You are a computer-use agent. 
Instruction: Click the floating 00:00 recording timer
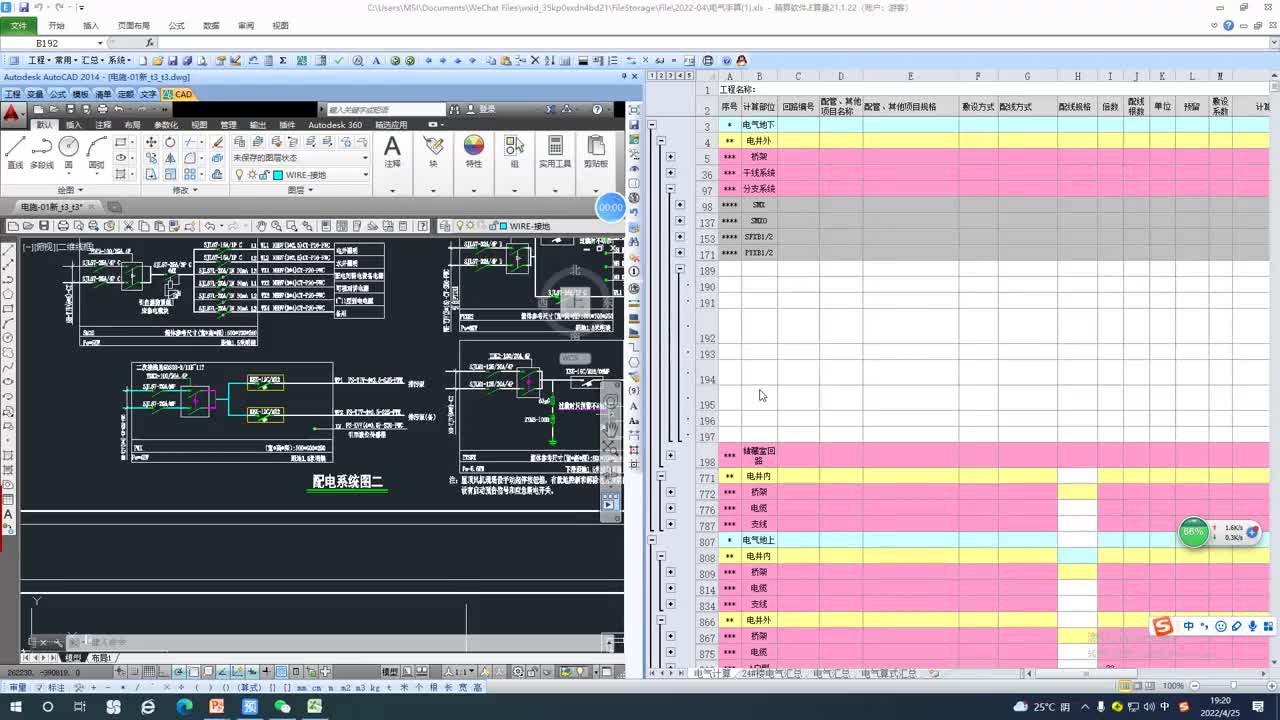tap(610, 207)
